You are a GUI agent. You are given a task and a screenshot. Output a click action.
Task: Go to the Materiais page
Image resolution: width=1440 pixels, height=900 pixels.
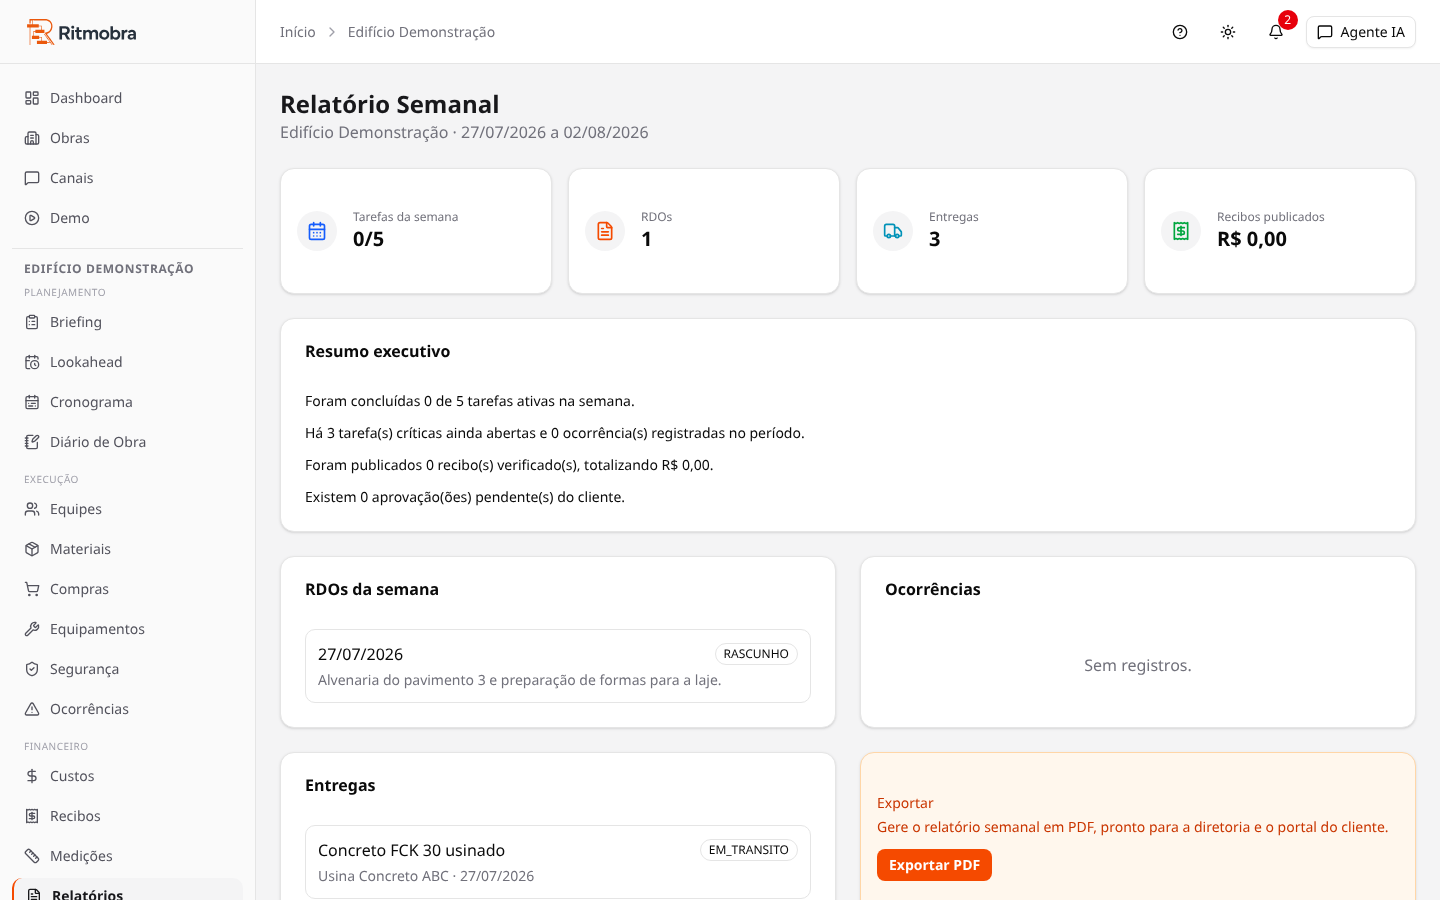127,549
